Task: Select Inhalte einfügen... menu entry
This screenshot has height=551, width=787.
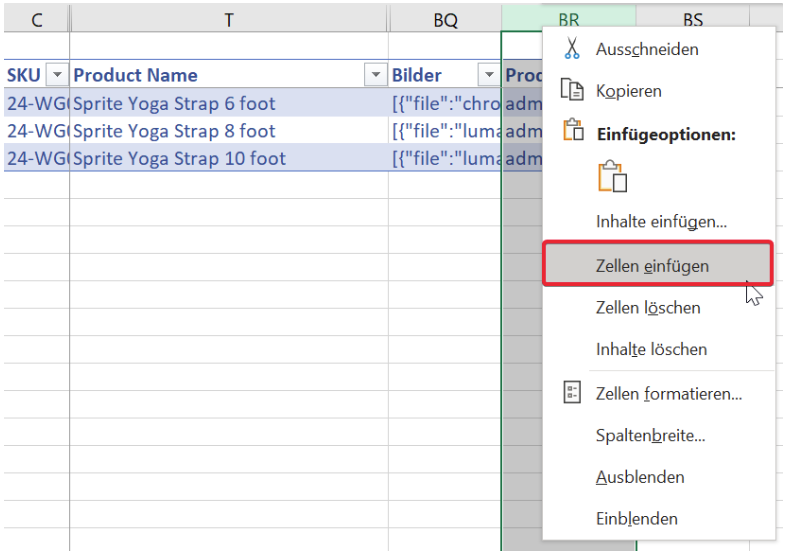Action: (x=659, y=221)
